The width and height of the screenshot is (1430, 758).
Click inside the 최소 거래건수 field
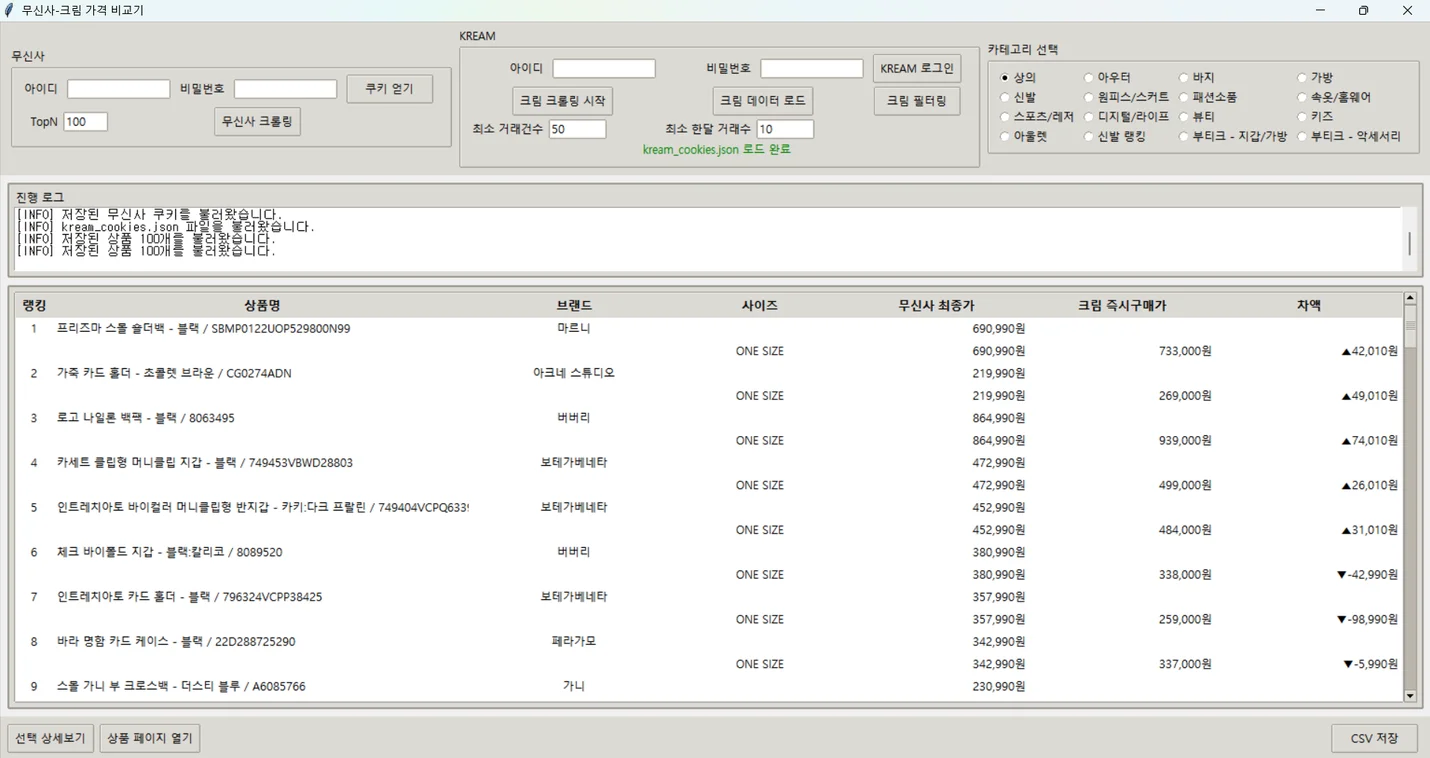pyautogui.click(x=578, y=128)
